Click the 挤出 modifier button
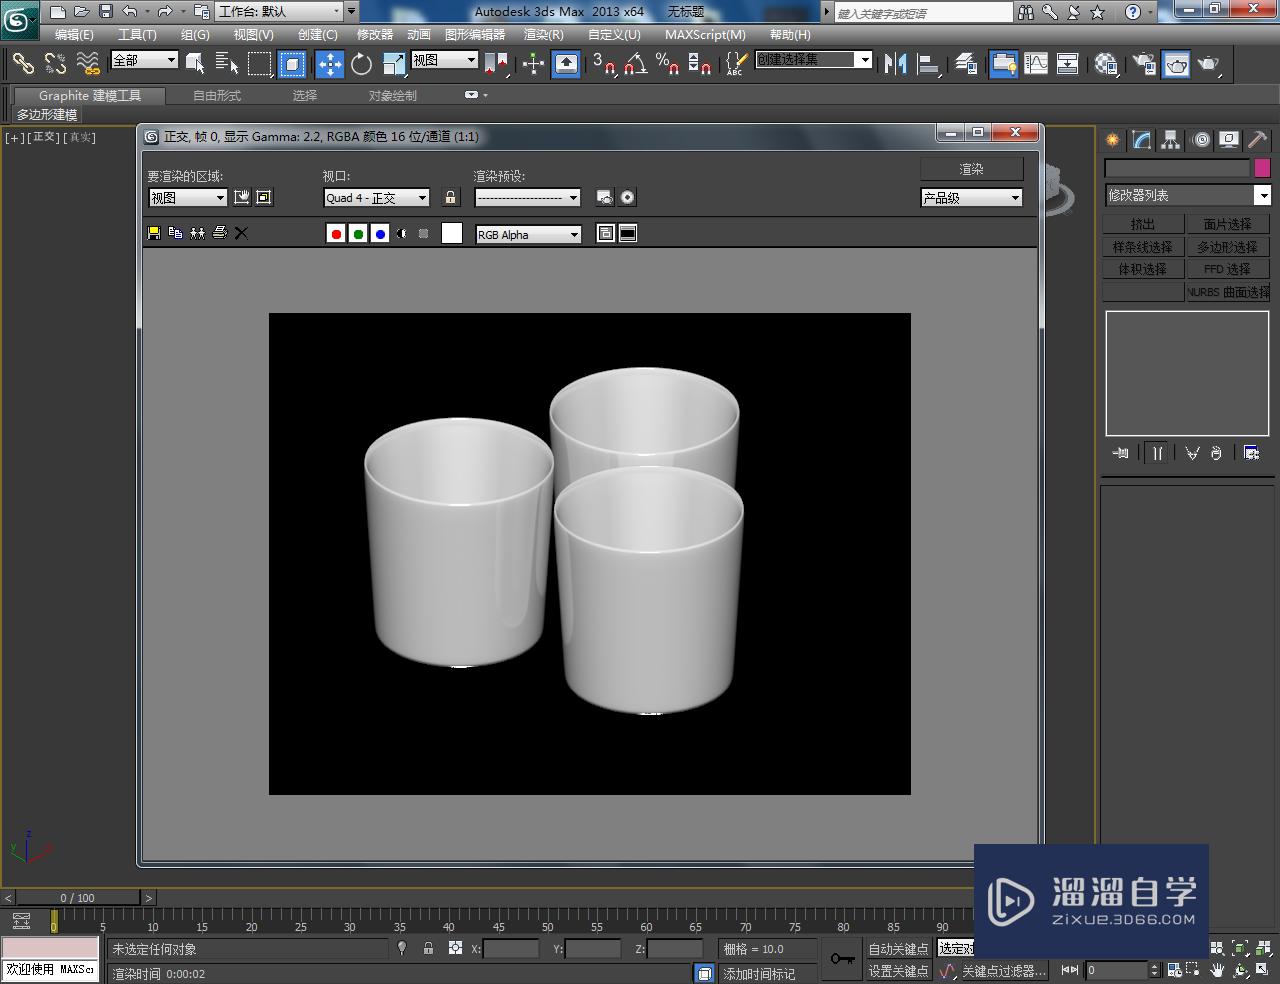The height and width of the screenshot is (984, 1280). 1143,224
